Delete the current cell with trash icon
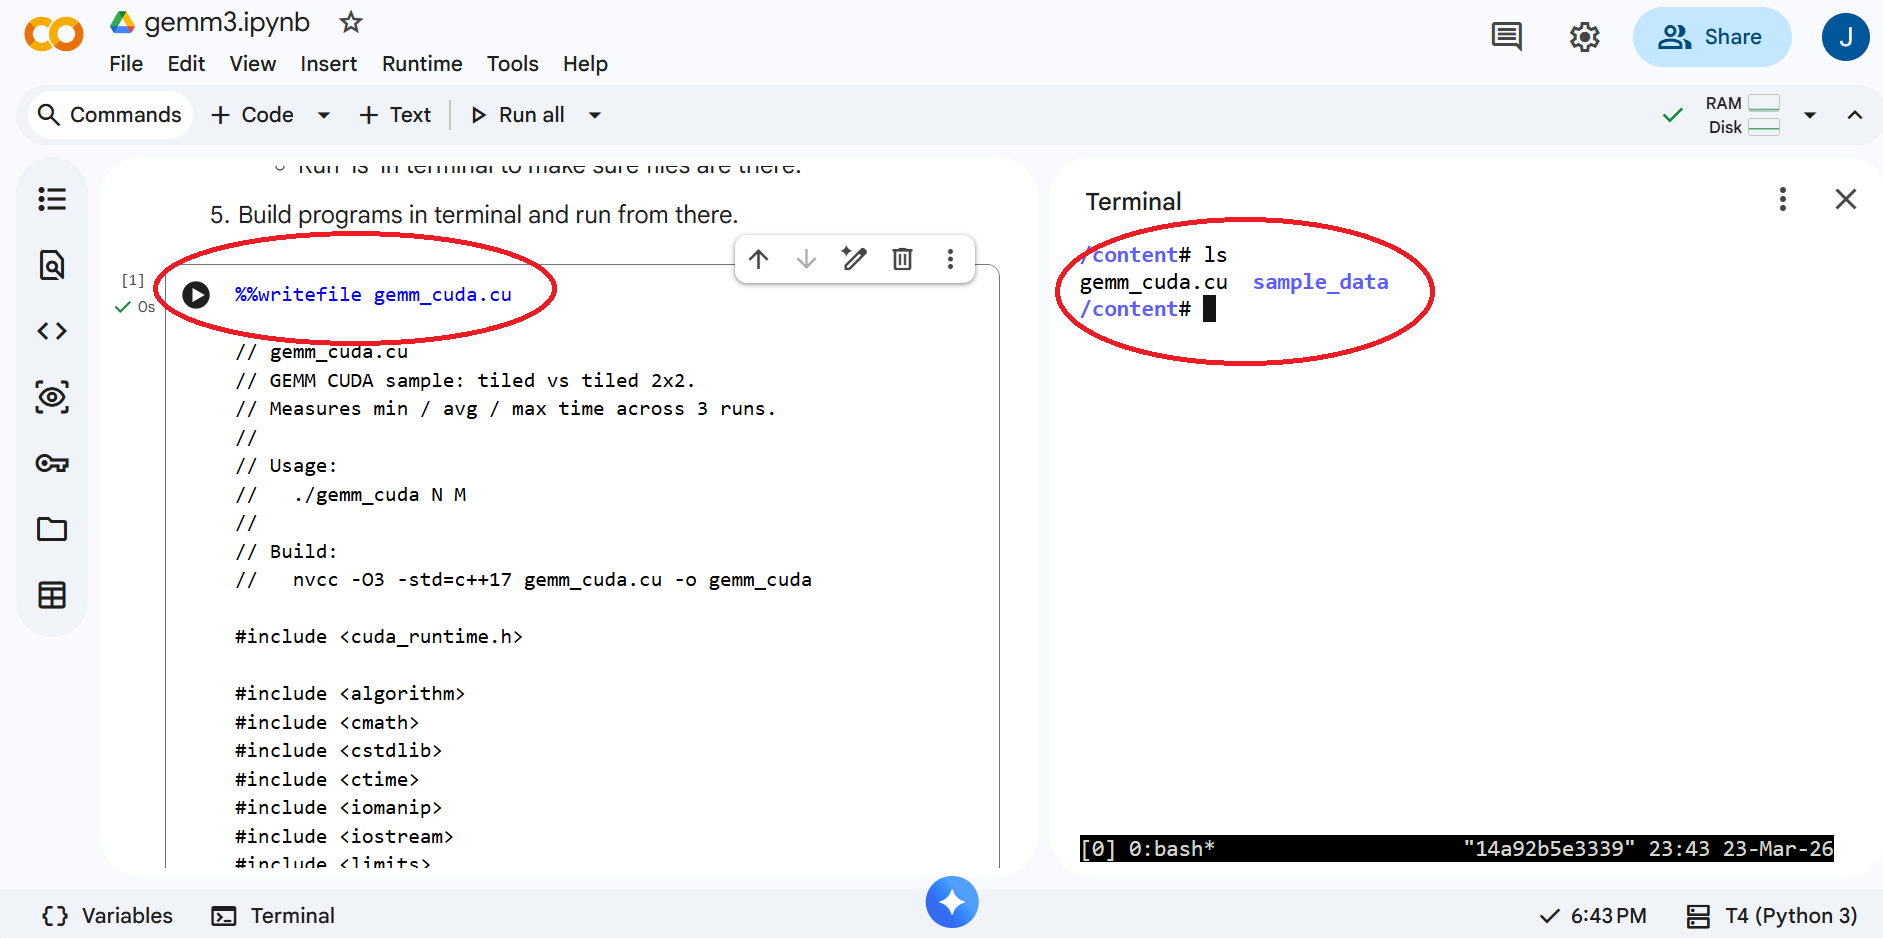 [902, 259]
